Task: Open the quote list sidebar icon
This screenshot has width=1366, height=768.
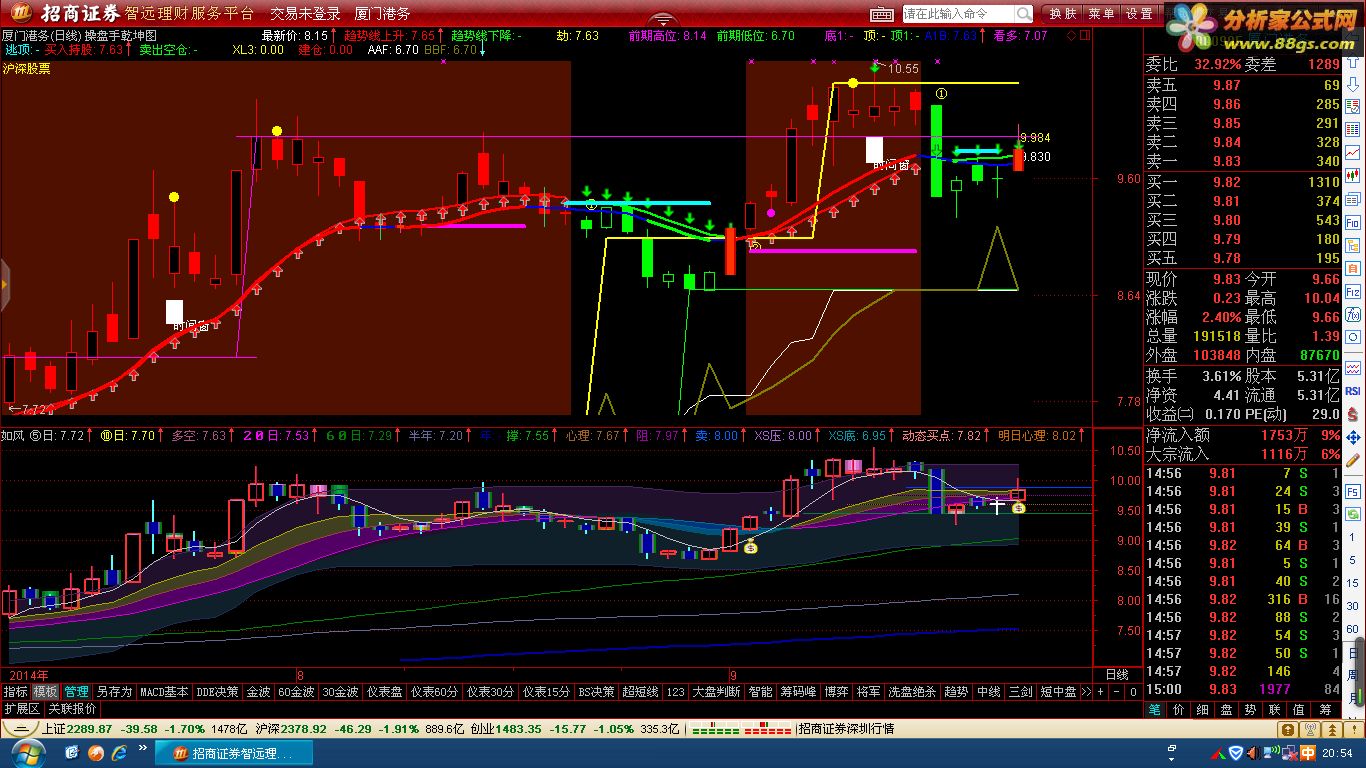Action: (x=1353, y=109)
